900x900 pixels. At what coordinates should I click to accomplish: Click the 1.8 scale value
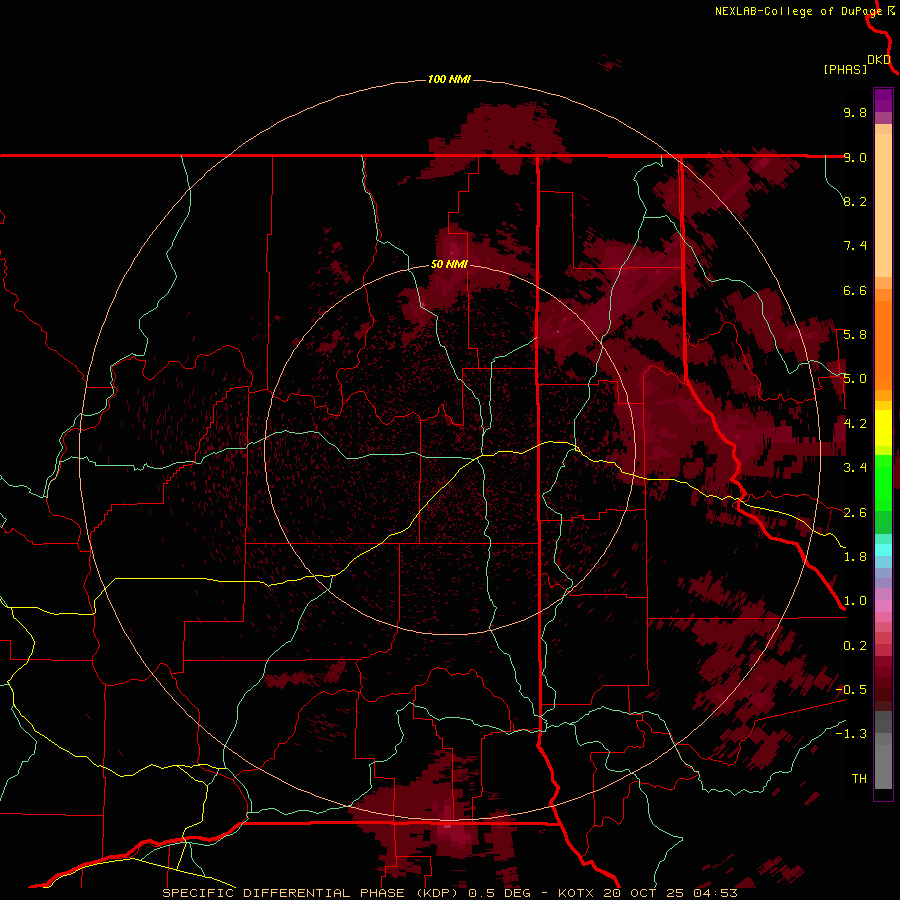(855, 557)
